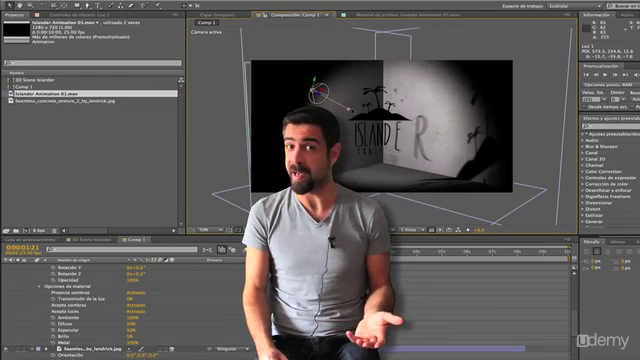Create a new composition from Project panel

pos(26,231)
